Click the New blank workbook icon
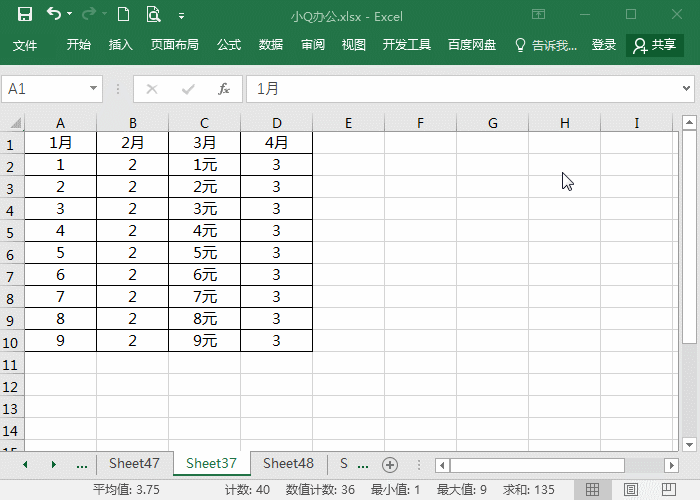This screenshot has height=500, width=700. tap(123, 15)
